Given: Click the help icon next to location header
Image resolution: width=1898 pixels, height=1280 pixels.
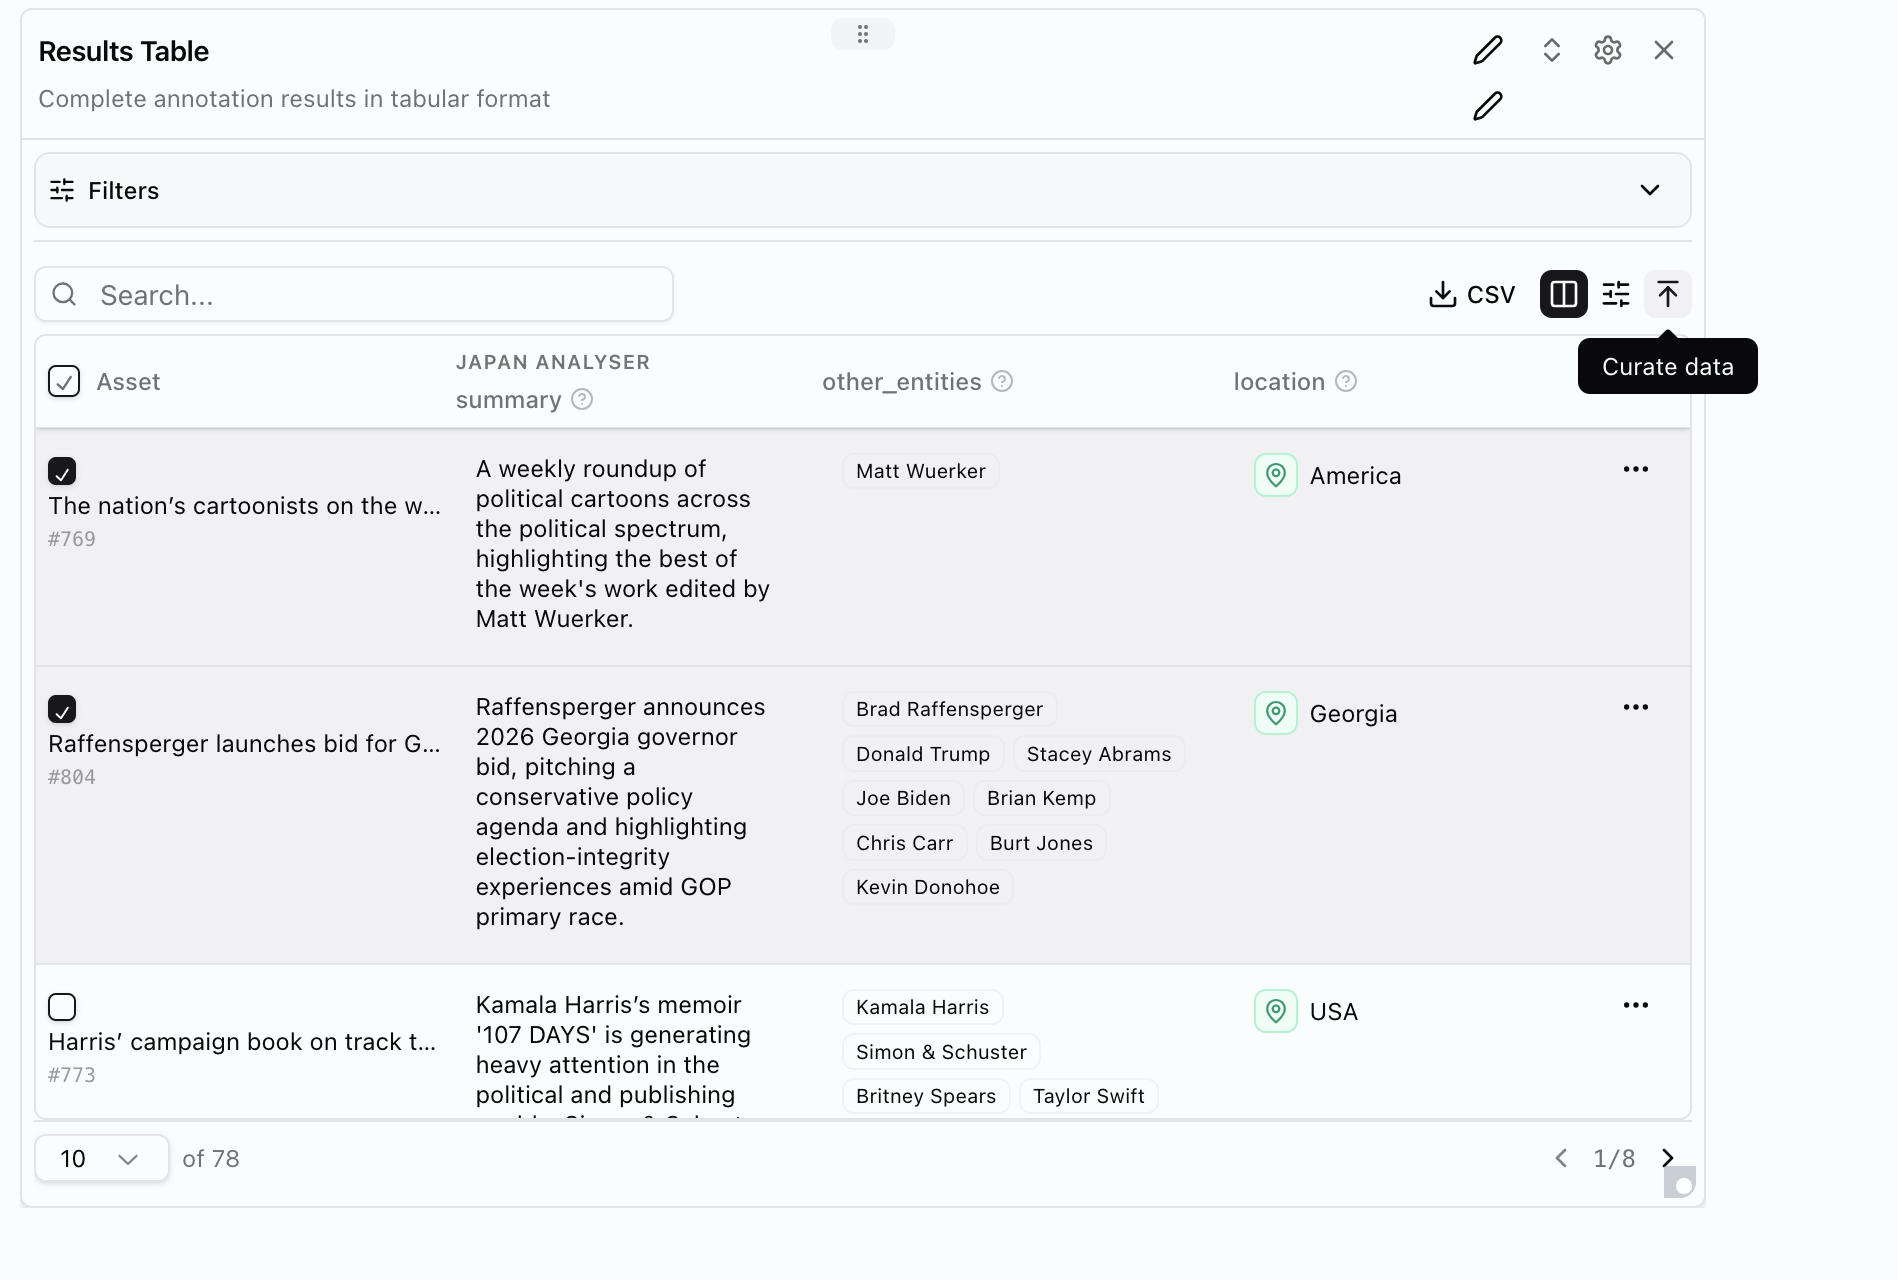Looking at the screenshot, I should (1346, 381).
